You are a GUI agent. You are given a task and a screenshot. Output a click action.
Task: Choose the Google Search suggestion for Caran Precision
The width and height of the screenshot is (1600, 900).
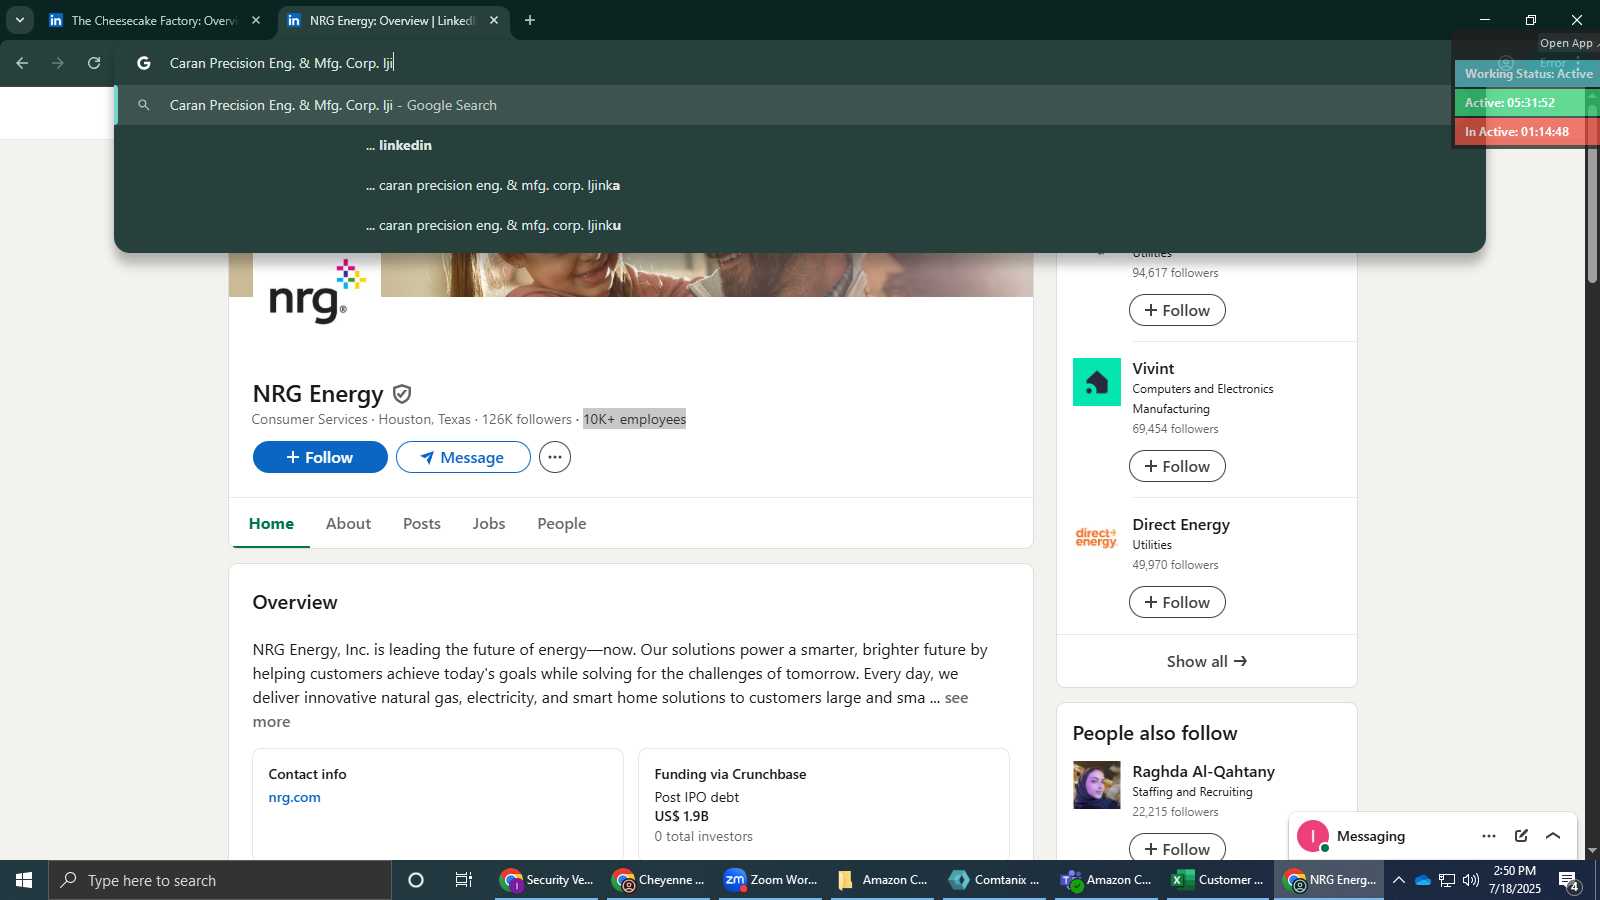point(800,105)
